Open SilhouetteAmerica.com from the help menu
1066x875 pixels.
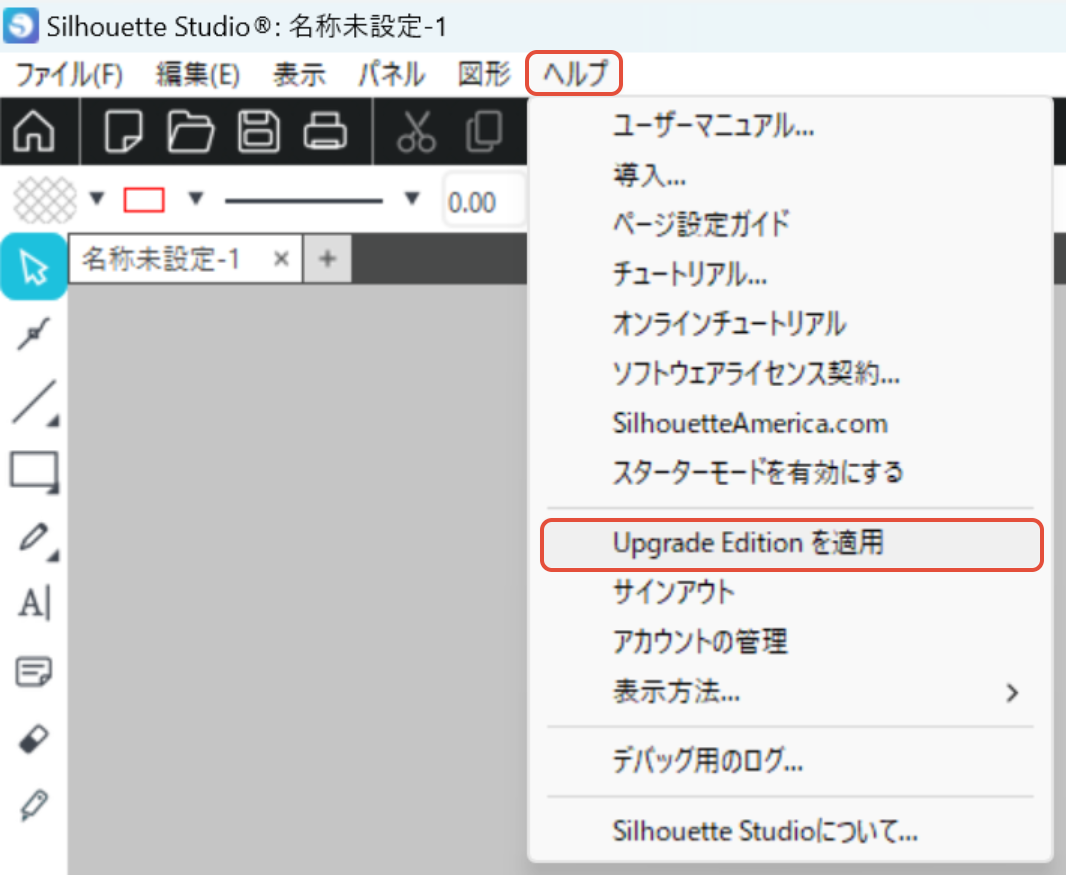[x=791, y=423]
